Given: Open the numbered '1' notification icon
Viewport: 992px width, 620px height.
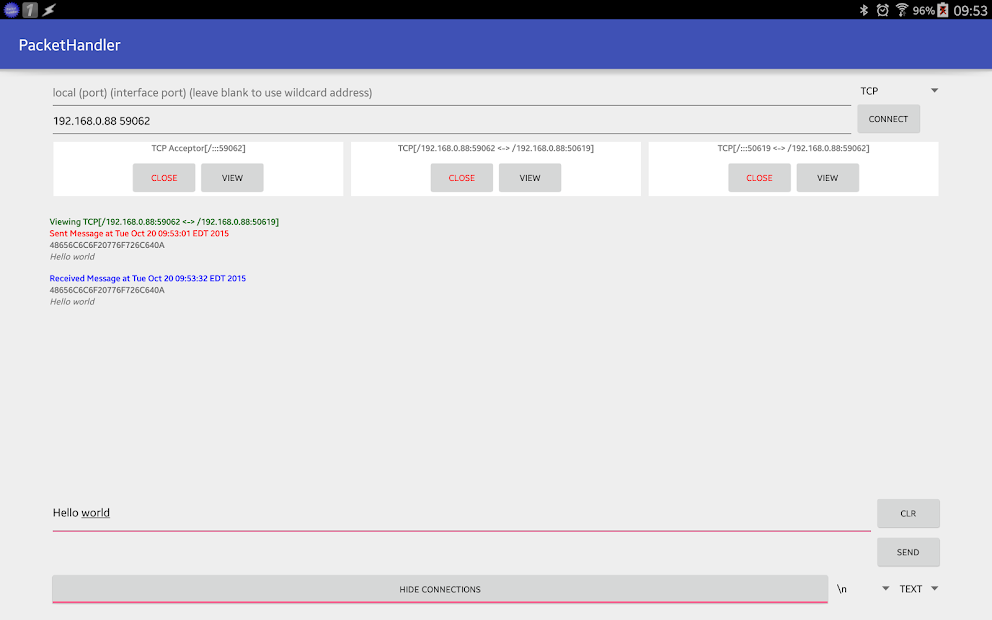Looking at the screenshot, I should [30, 9].
